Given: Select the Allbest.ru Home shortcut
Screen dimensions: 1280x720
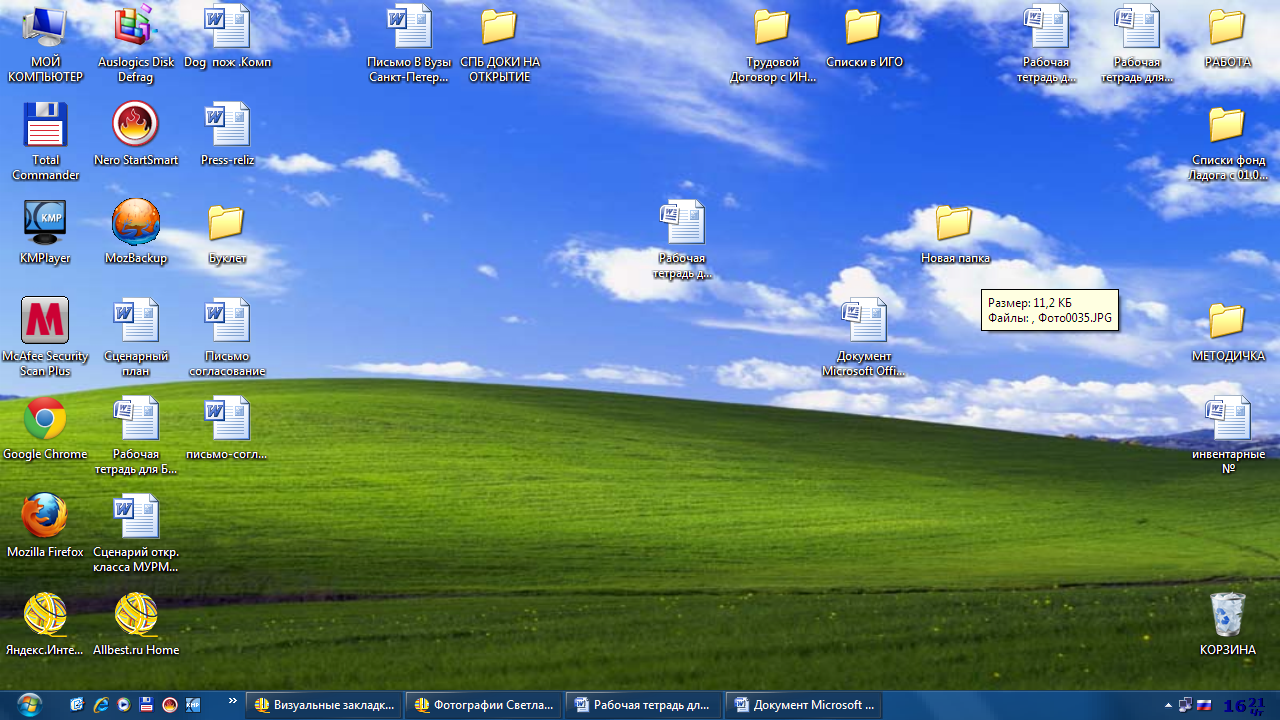Looking at the screenshot, I should (x=136, y=624).
